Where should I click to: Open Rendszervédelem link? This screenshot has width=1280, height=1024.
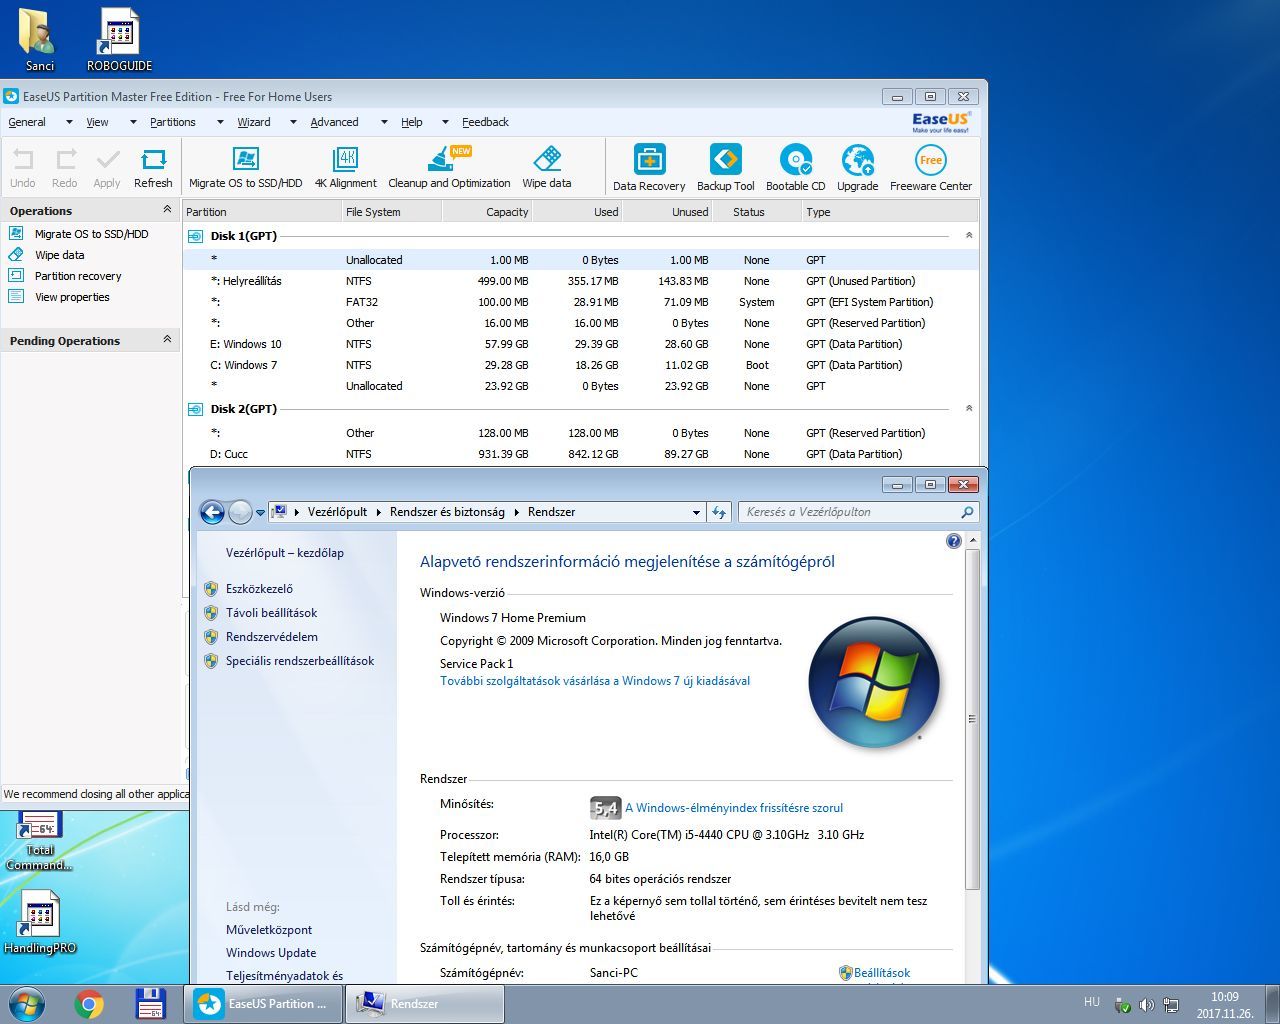point(272,637)
